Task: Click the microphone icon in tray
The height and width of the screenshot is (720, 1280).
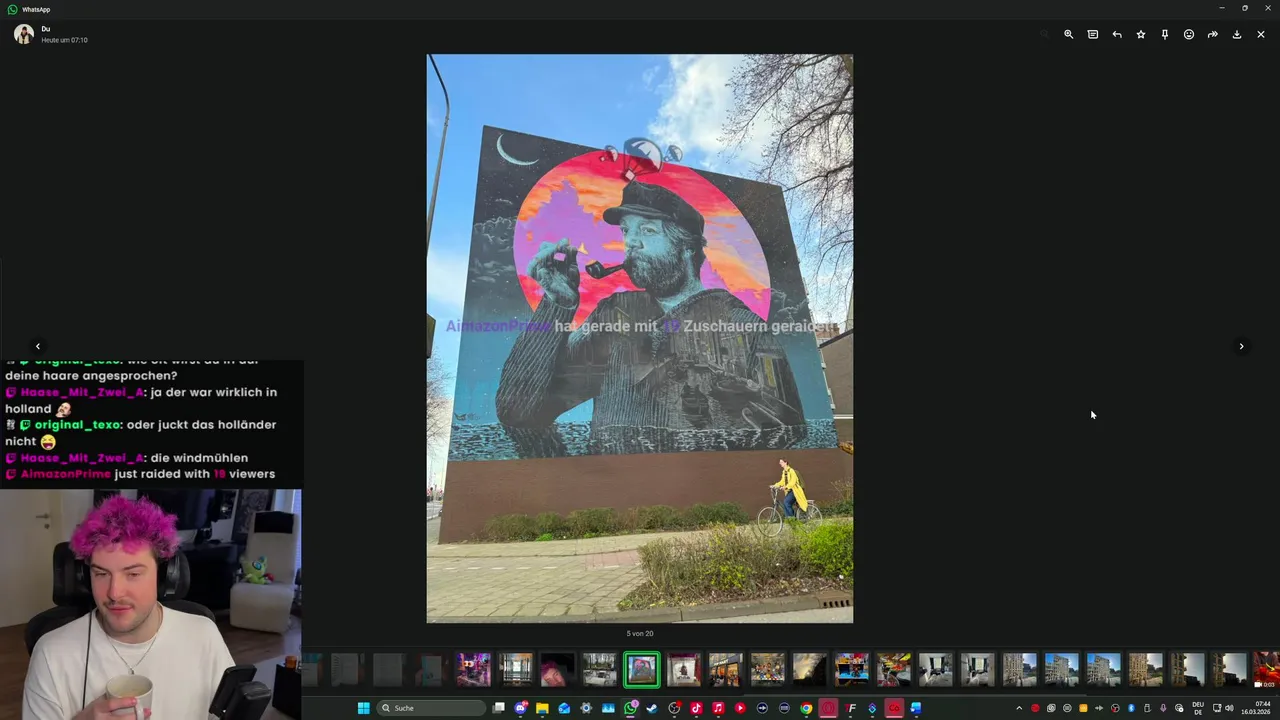Action: pyautogui.click(x=1163, y=708)
